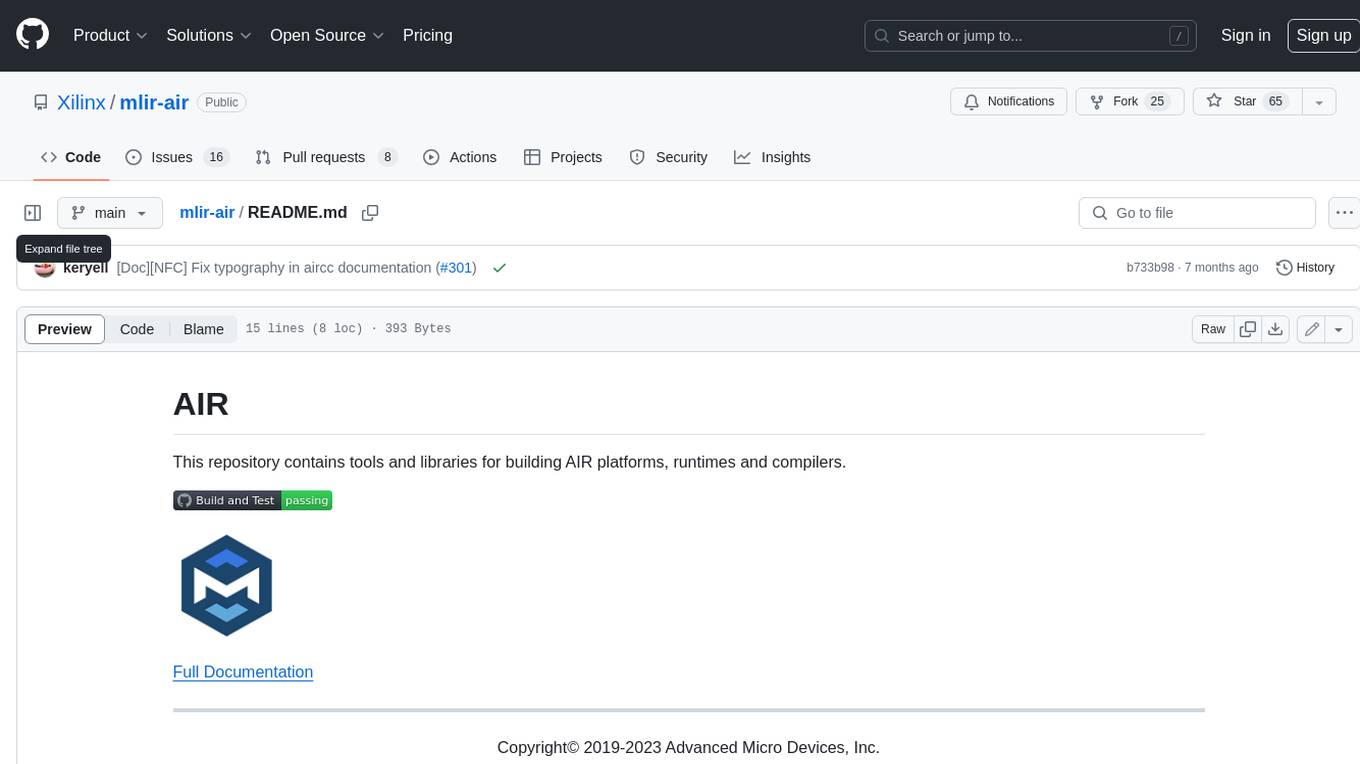Switch to the Insights tab

772,157
